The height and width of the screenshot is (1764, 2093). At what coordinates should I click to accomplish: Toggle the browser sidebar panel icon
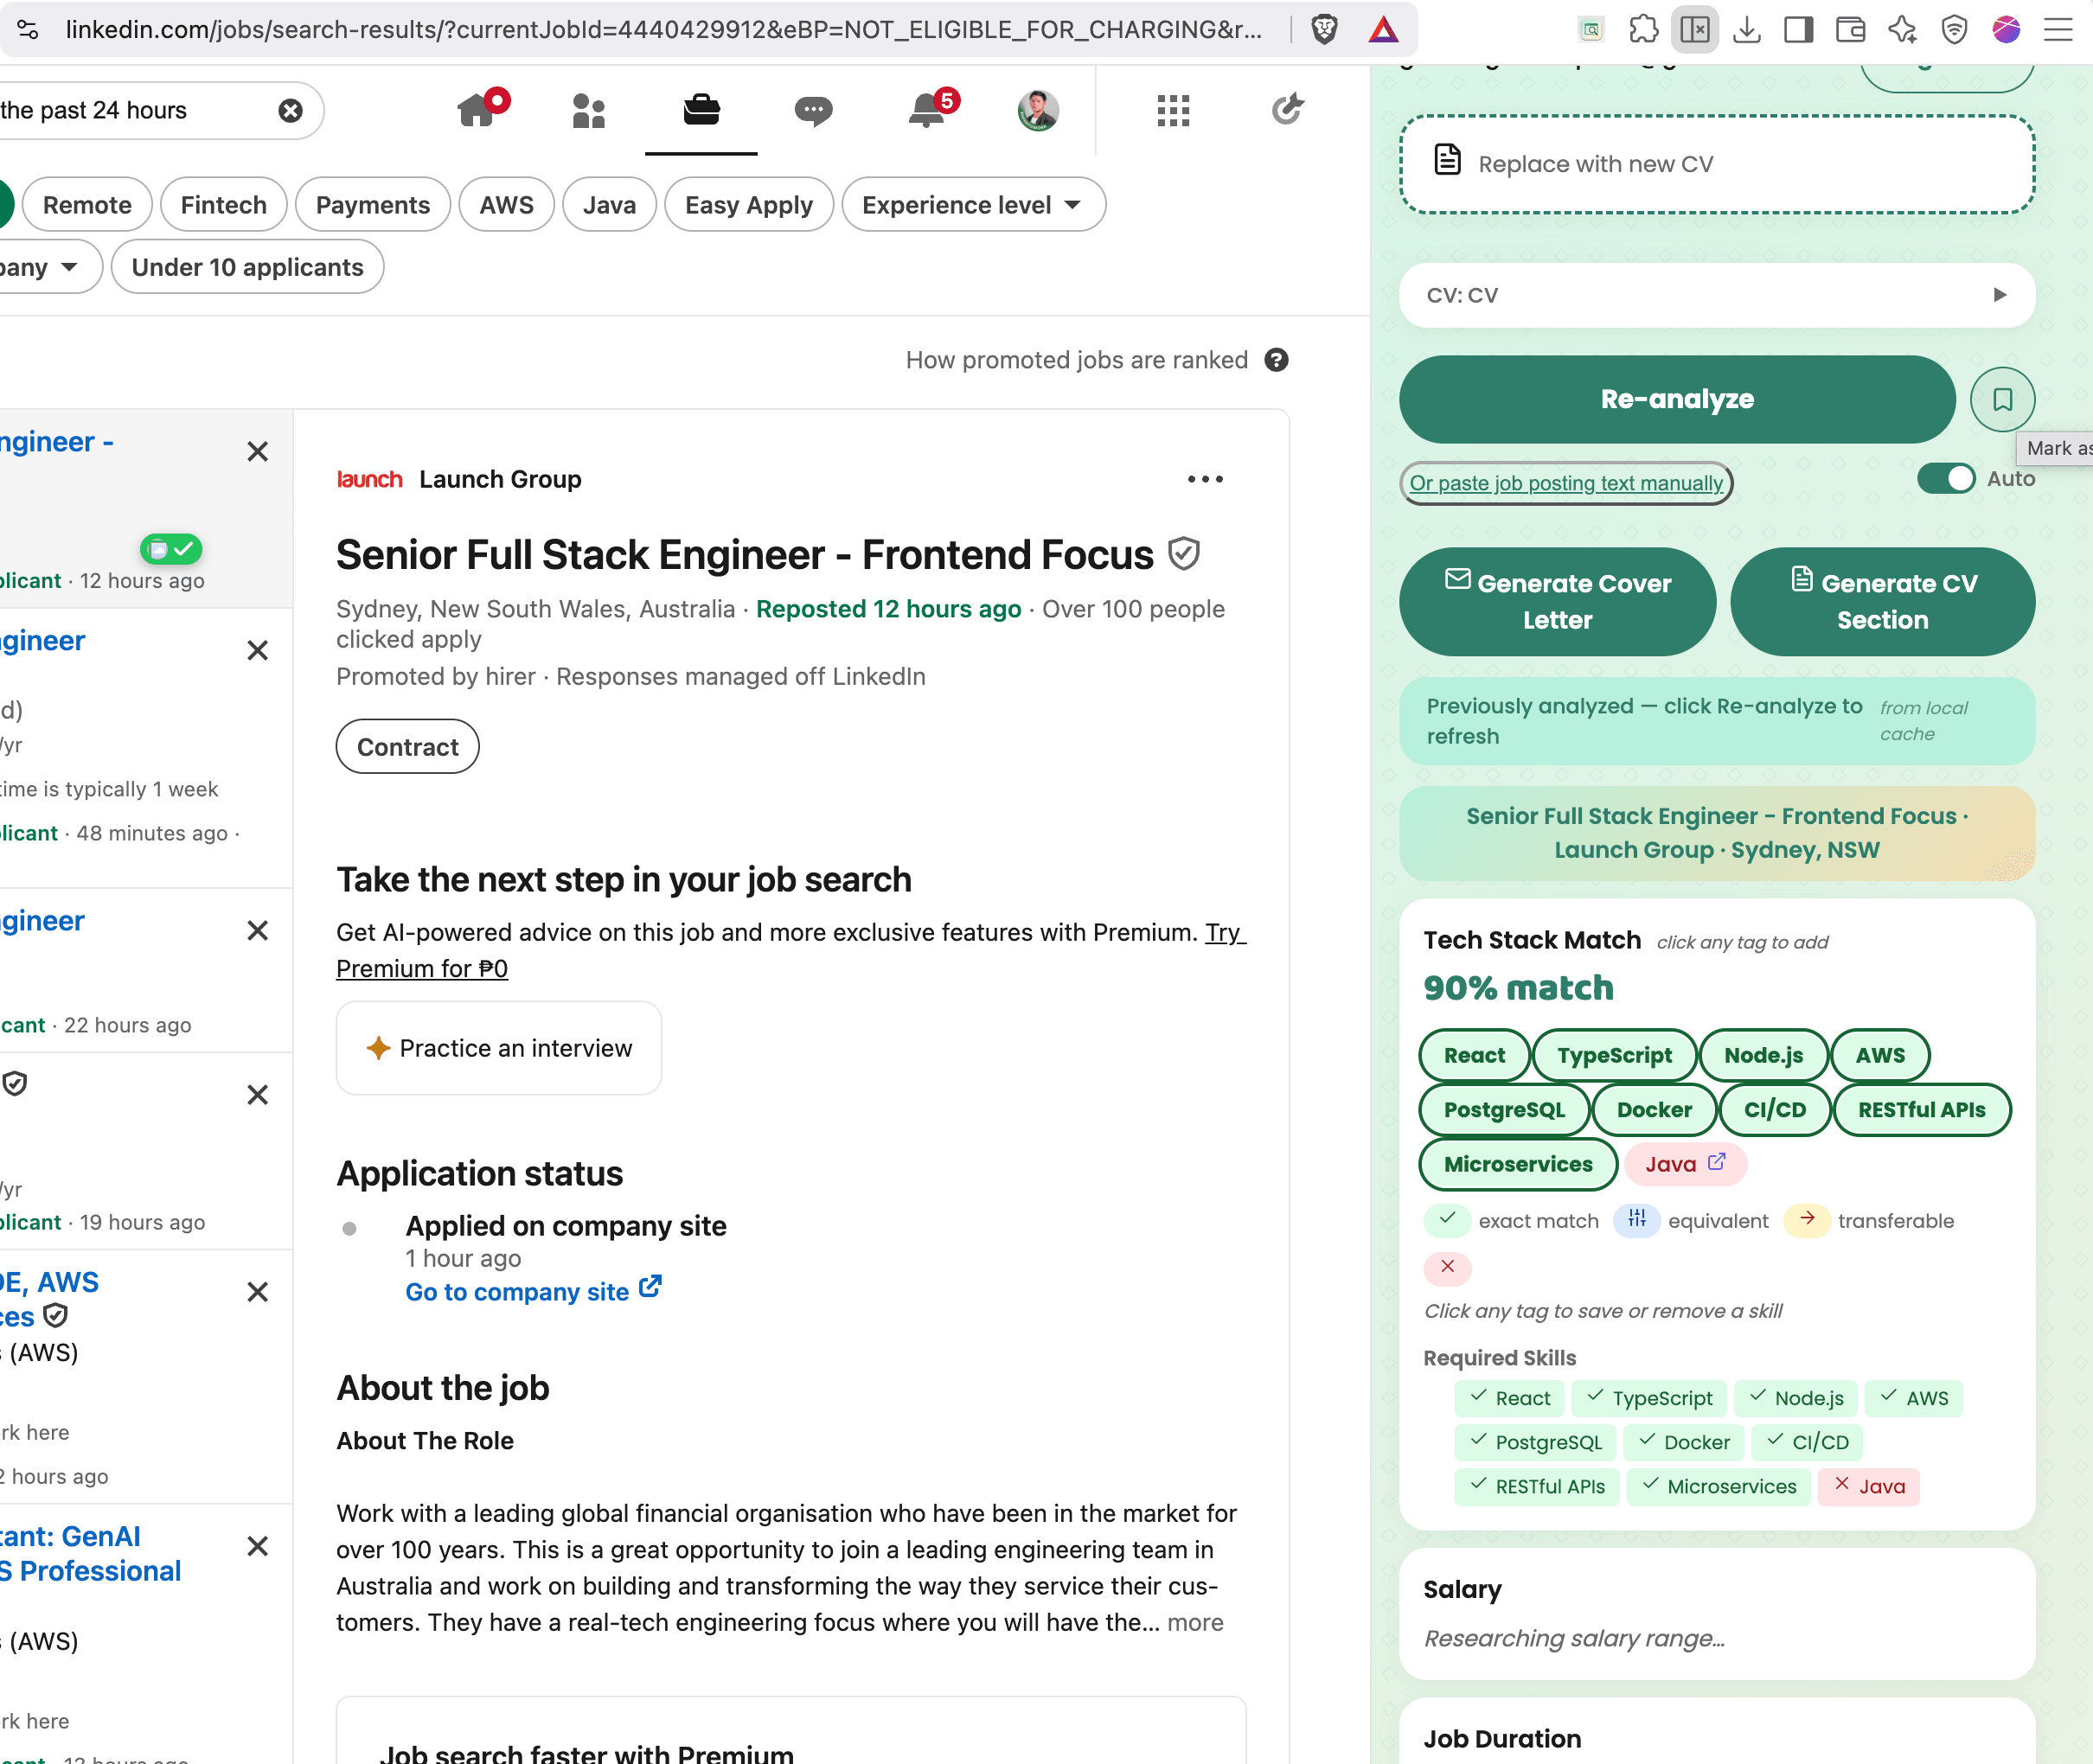pyautogui.click(x=1799, y=30)
